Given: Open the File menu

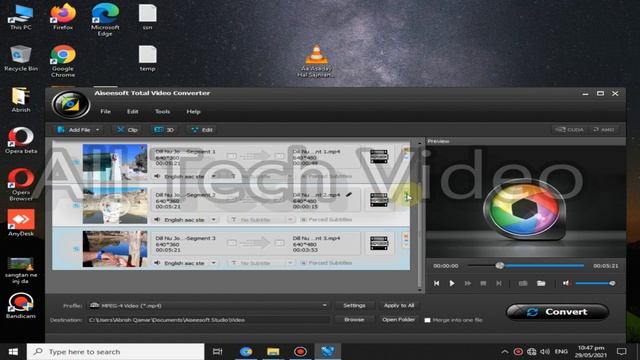Looking at the screenshot, I should [105, 111].
